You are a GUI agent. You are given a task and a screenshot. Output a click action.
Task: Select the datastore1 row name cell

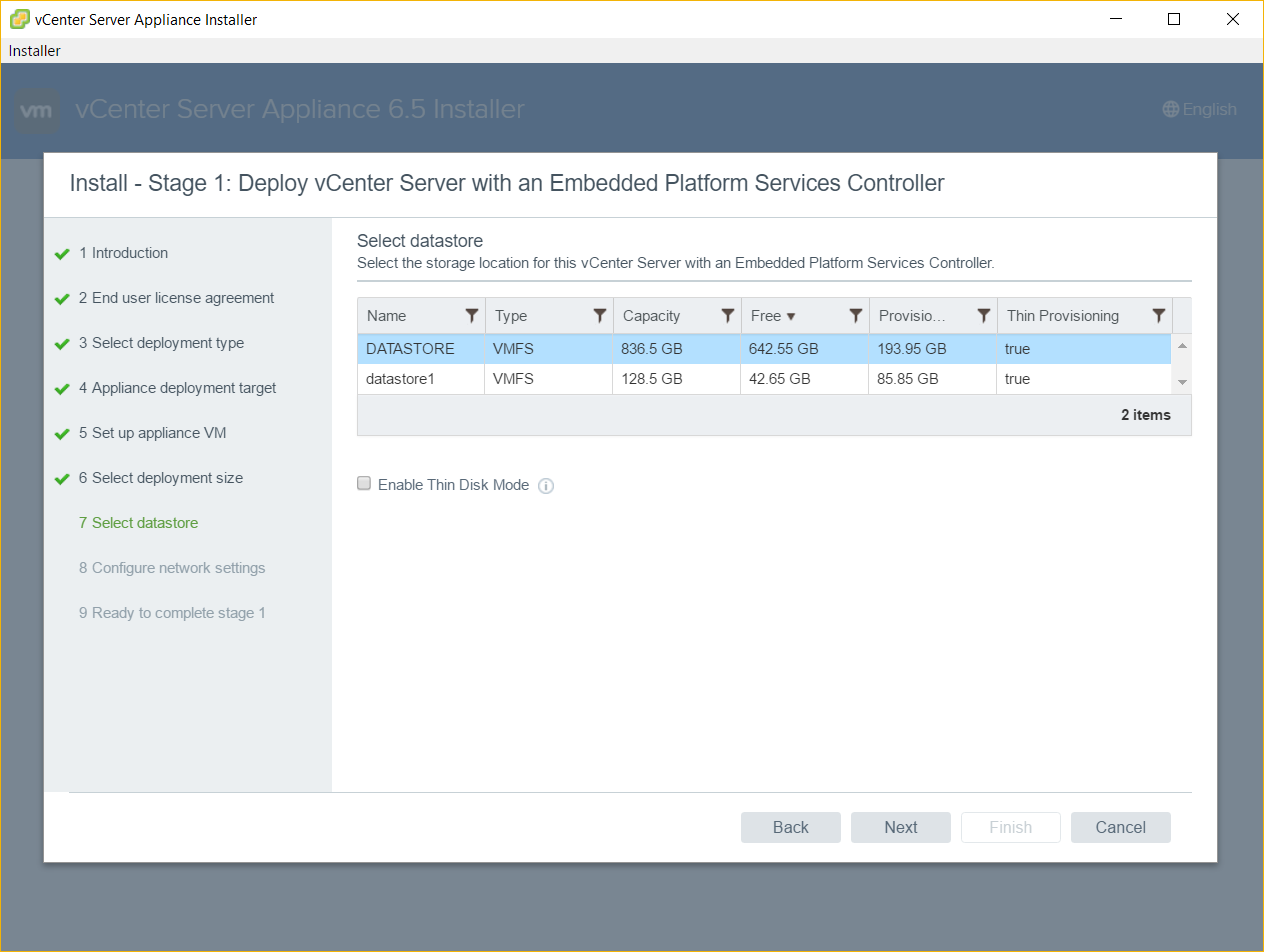(421, 379)
